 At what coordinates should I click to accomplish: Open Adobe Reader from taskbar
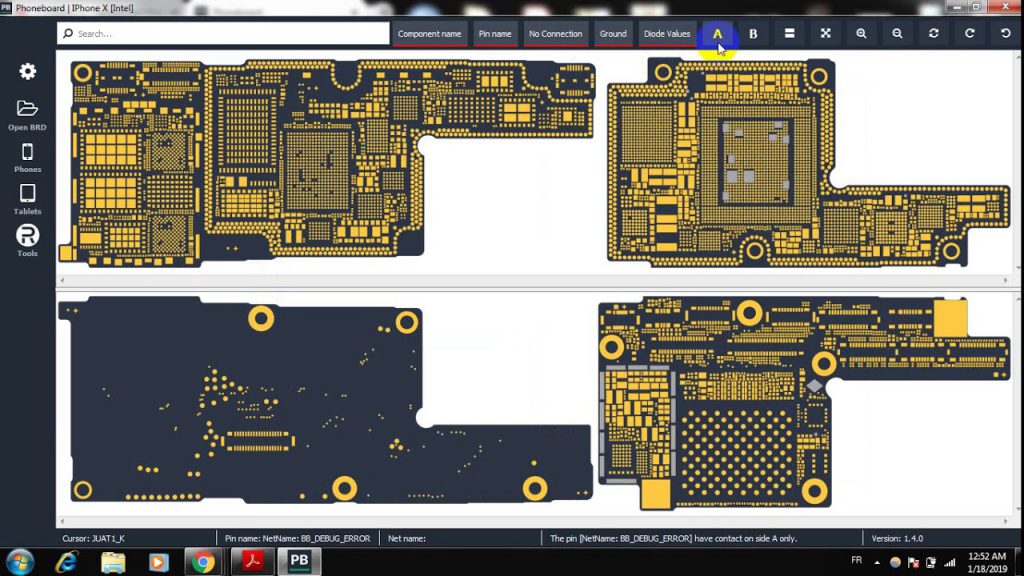pos(253,562)
